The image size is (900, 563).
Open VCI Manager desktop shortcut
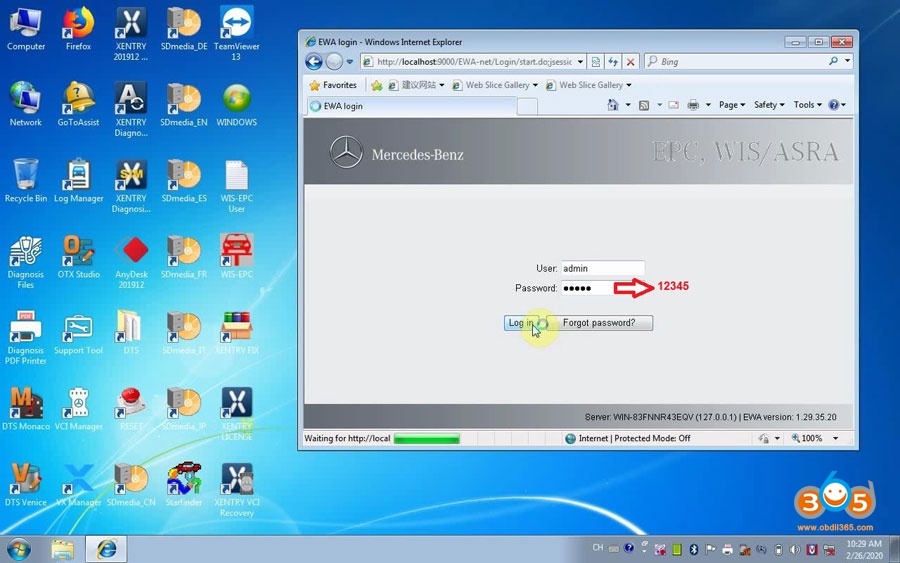[x=78, y=409]
